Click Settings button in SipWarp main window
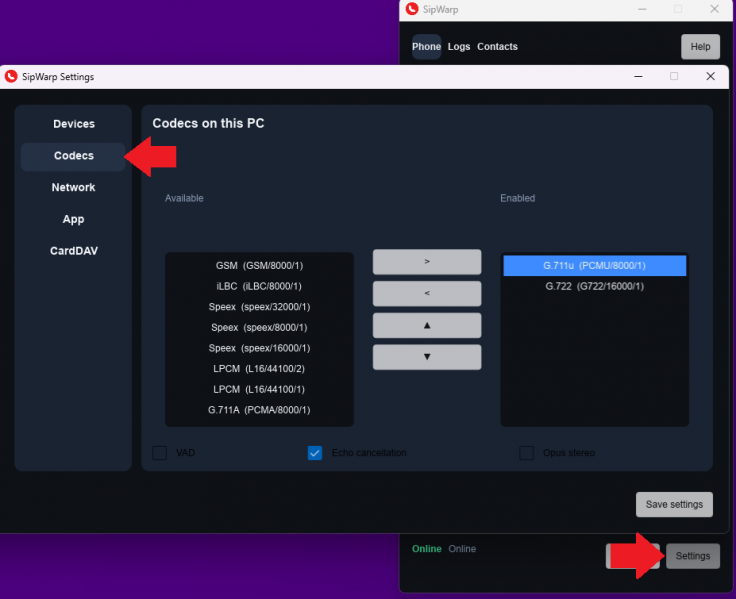 pos(693,556)
